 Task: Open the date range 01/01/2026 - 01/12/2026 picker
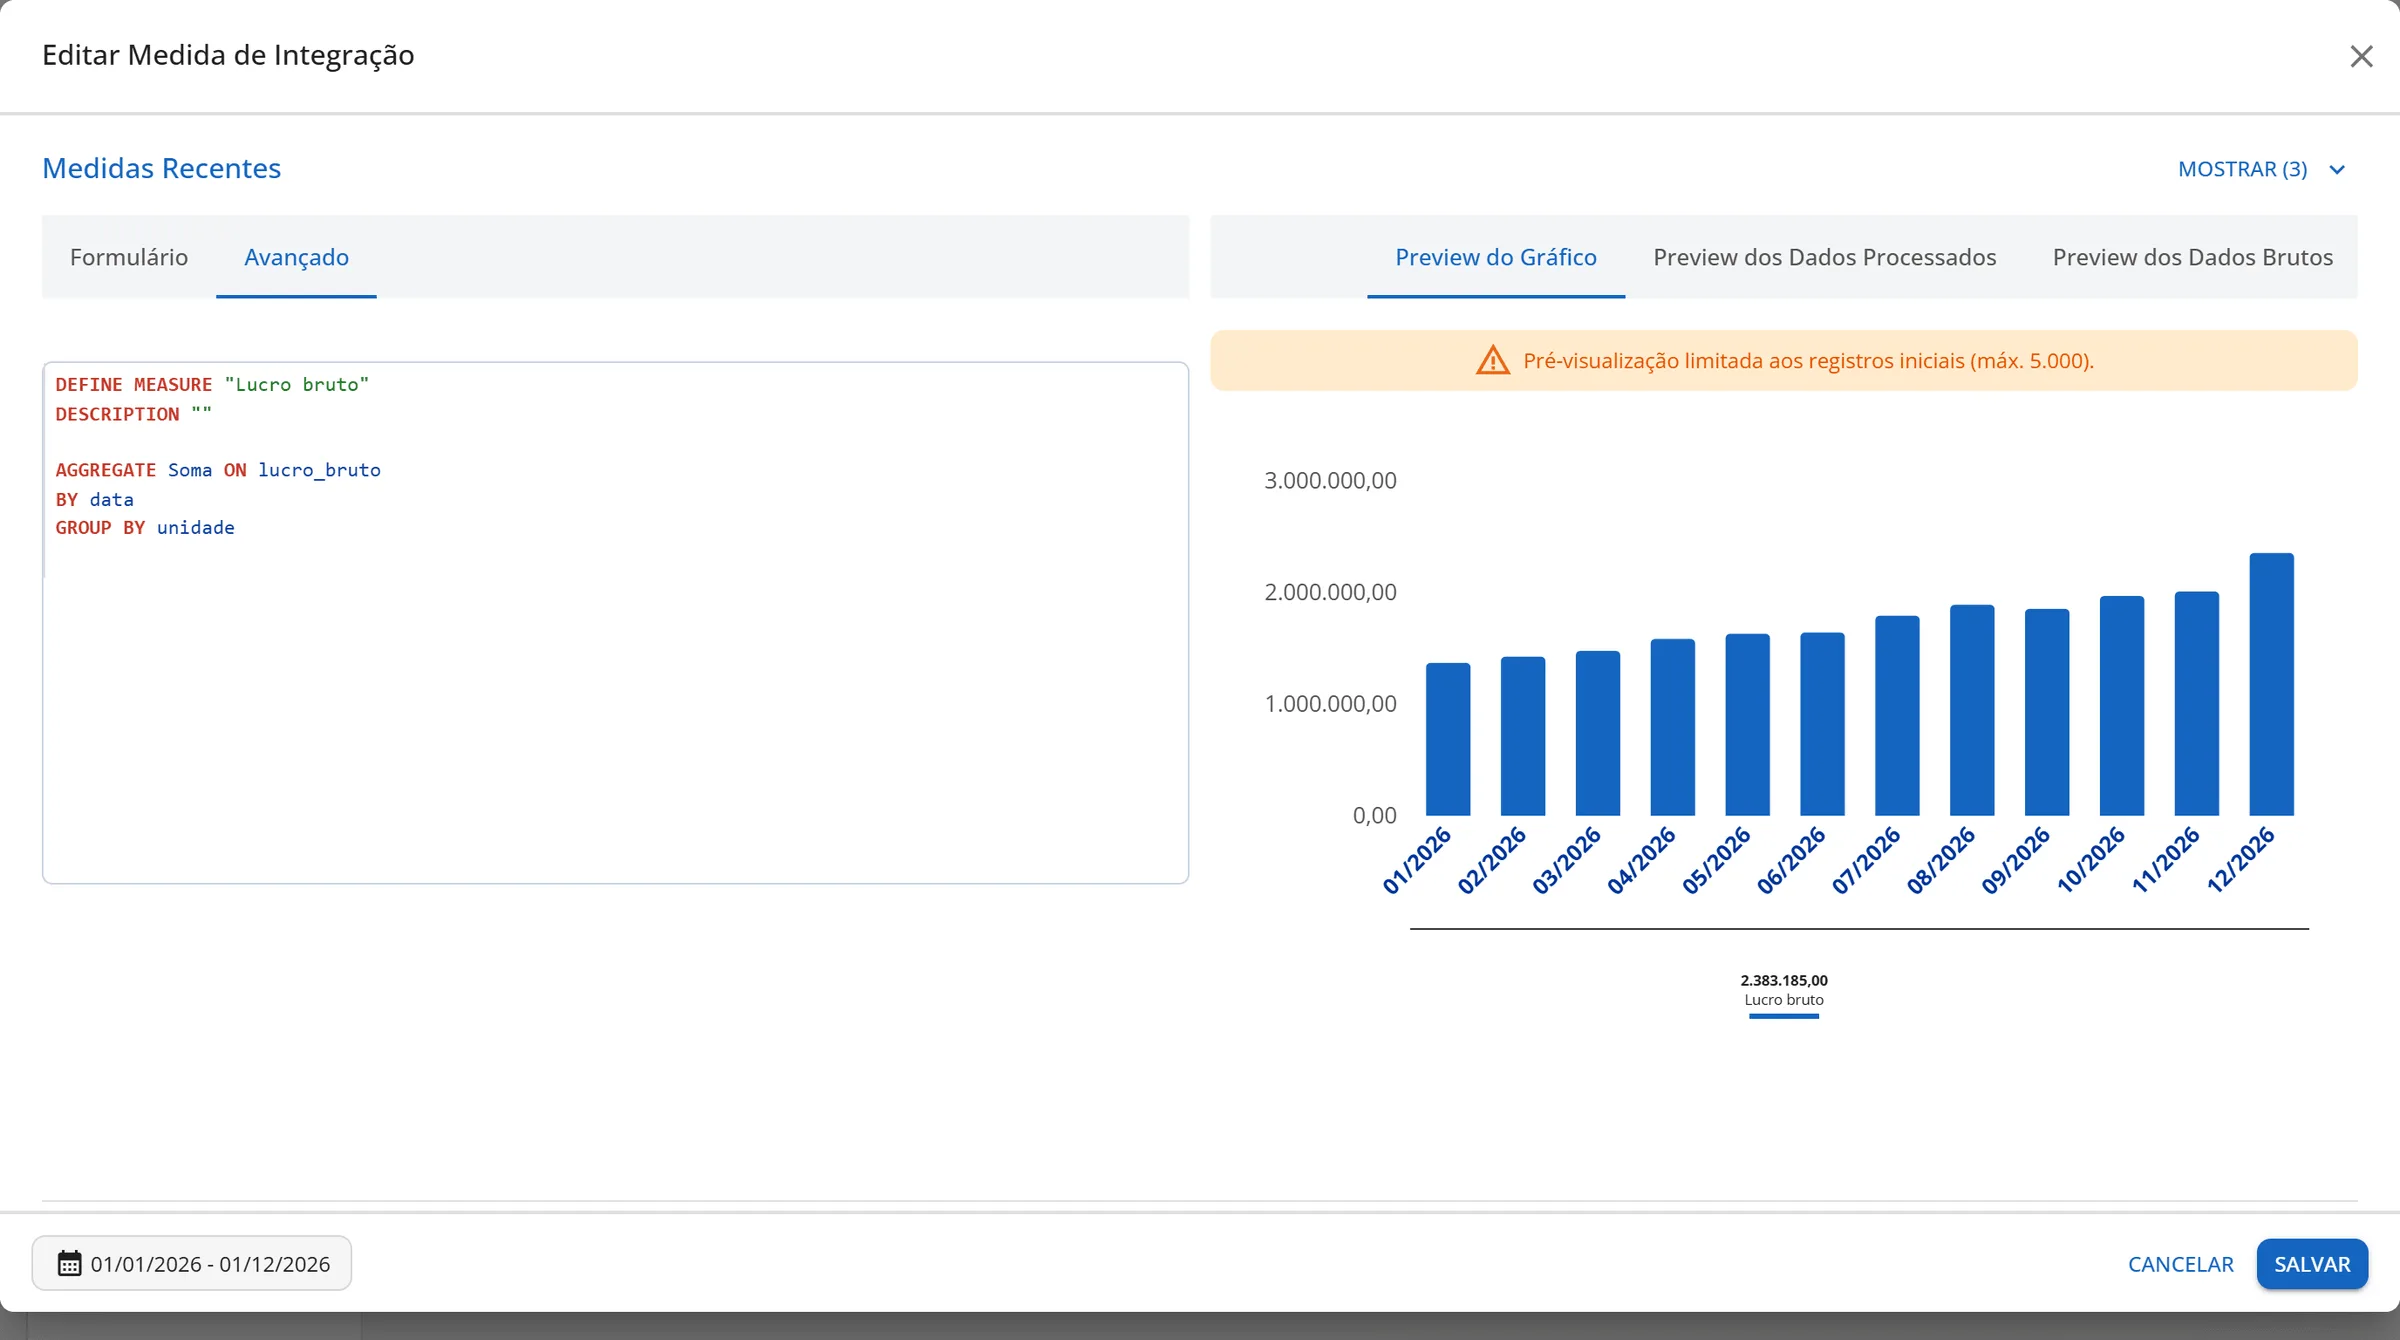pos(192,1263)
